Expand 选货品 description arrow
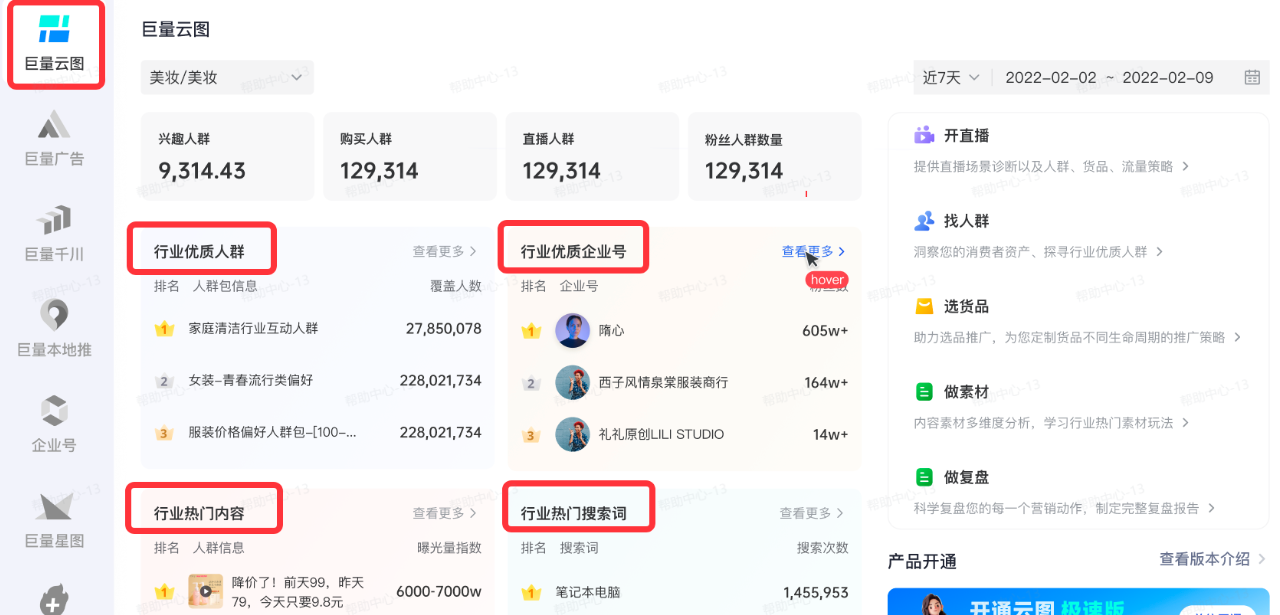Screen dimensions: 1280x615 point(1238,338)
